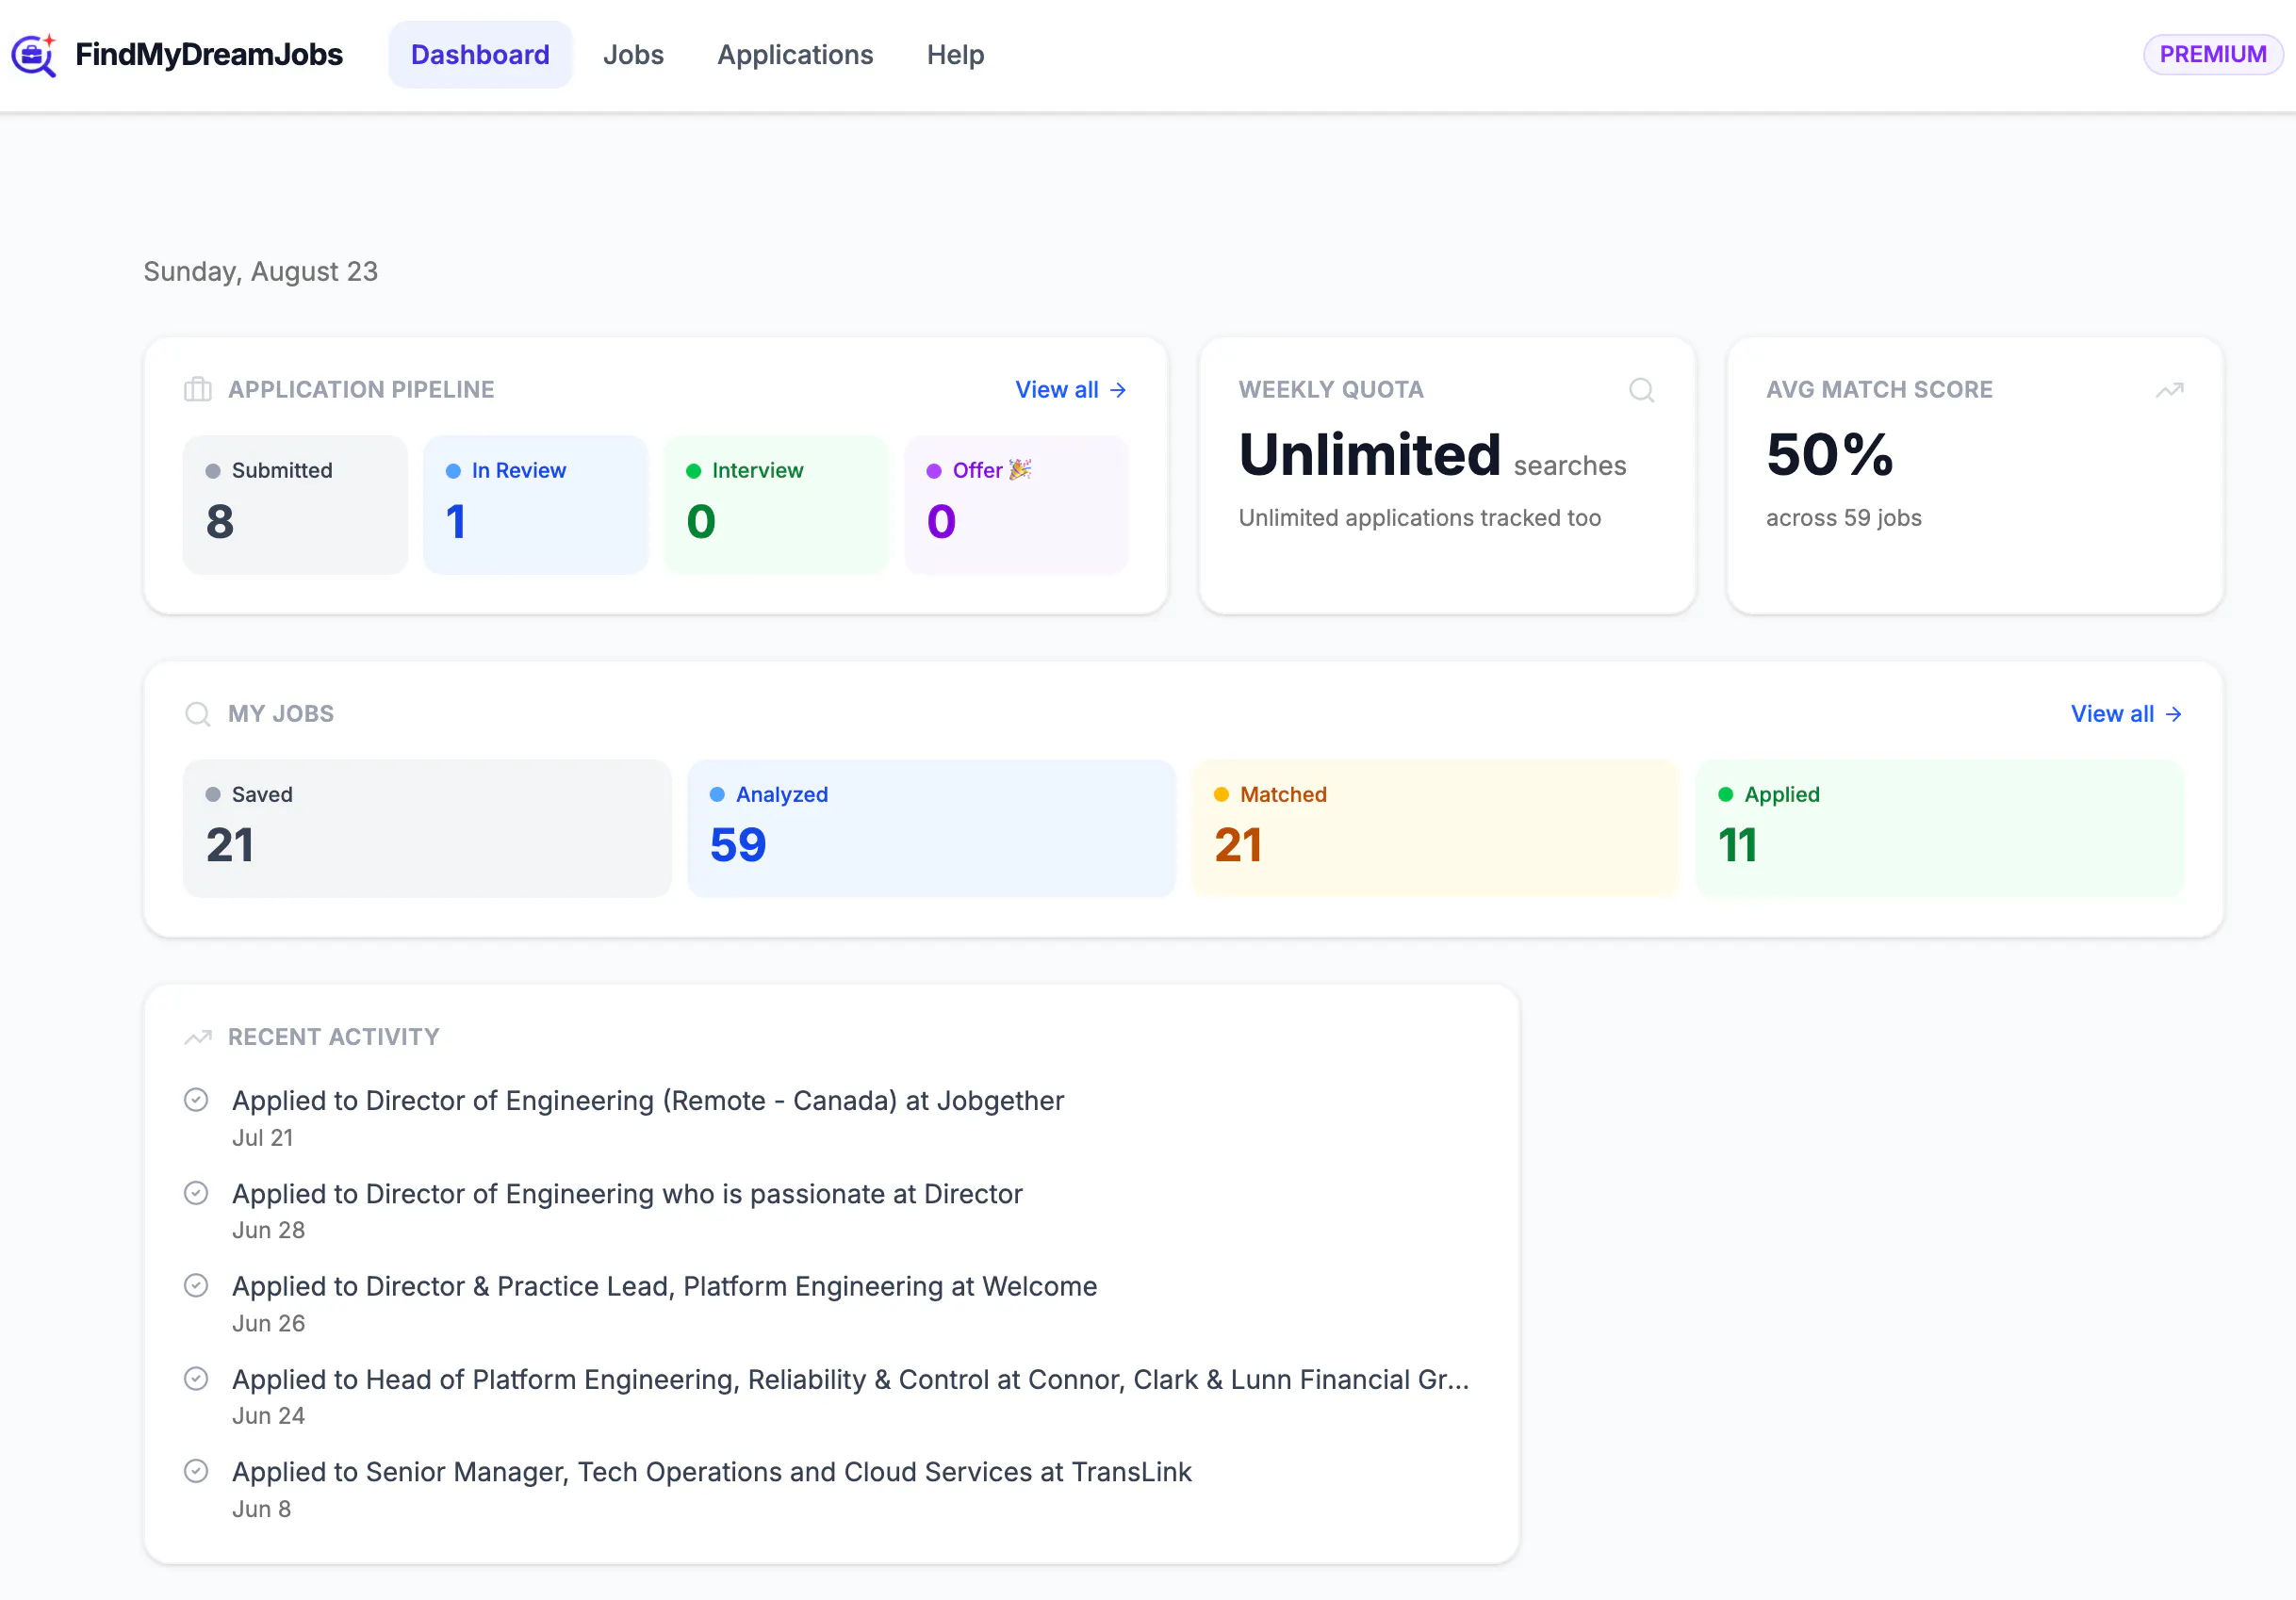The image size is (2296, 1600).
Task: Open the Interview applications card
Action: [x=776, y=505]
